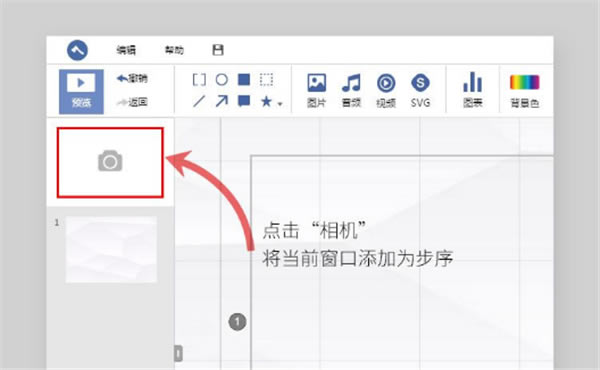Click the redo (返回) button
Screen dimensions: 600x370
132,102
